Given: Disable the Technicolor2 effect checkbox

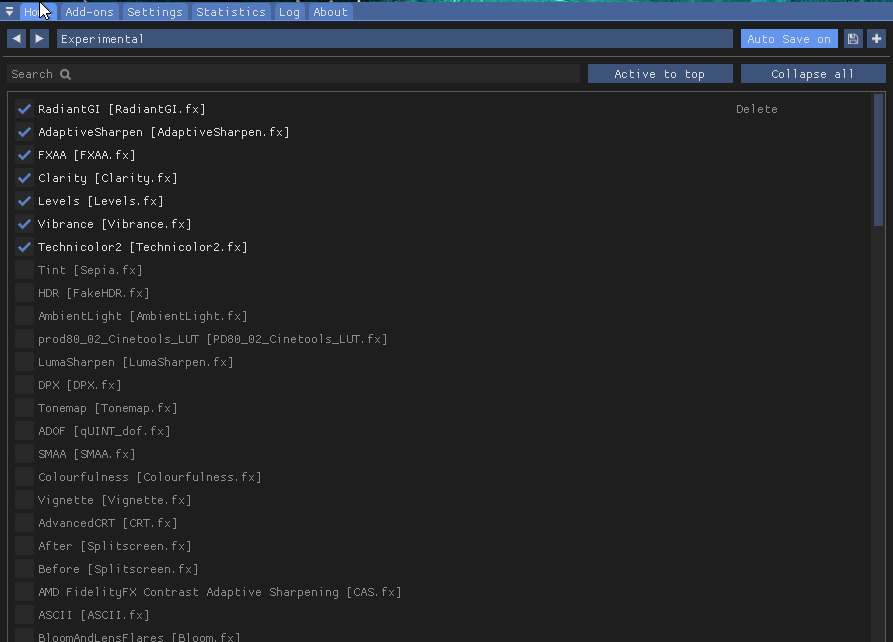Looking at the screenshot, I should pos(24,247).
